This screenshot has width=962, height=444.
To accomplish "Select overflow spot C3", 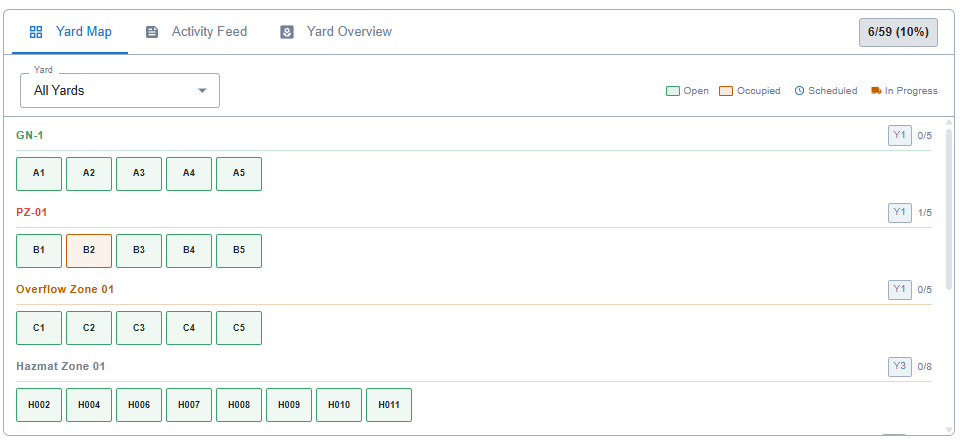I will 139,327.
